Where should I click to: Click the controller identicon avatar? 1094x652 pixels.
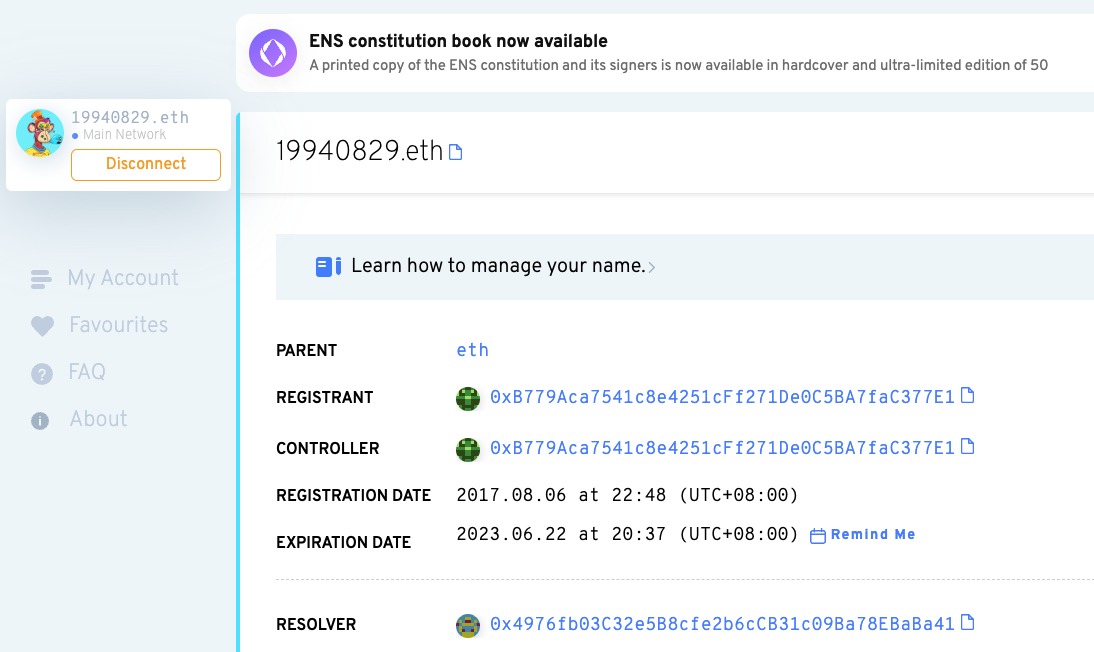(x=468, y=449)
